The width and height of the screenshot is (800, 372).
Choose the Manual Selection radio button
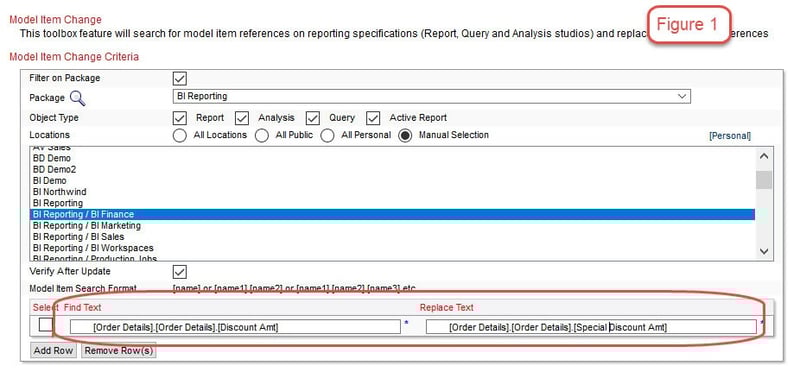point(405,136)
